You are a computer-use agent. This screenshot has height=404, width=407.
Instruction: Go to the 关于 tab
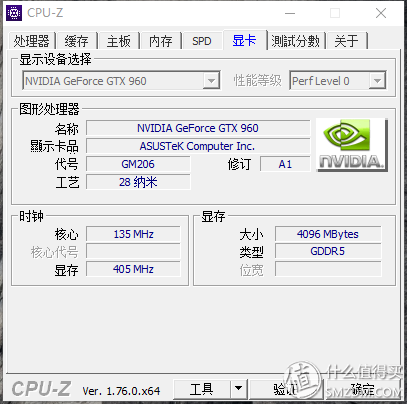pos(347,41)
